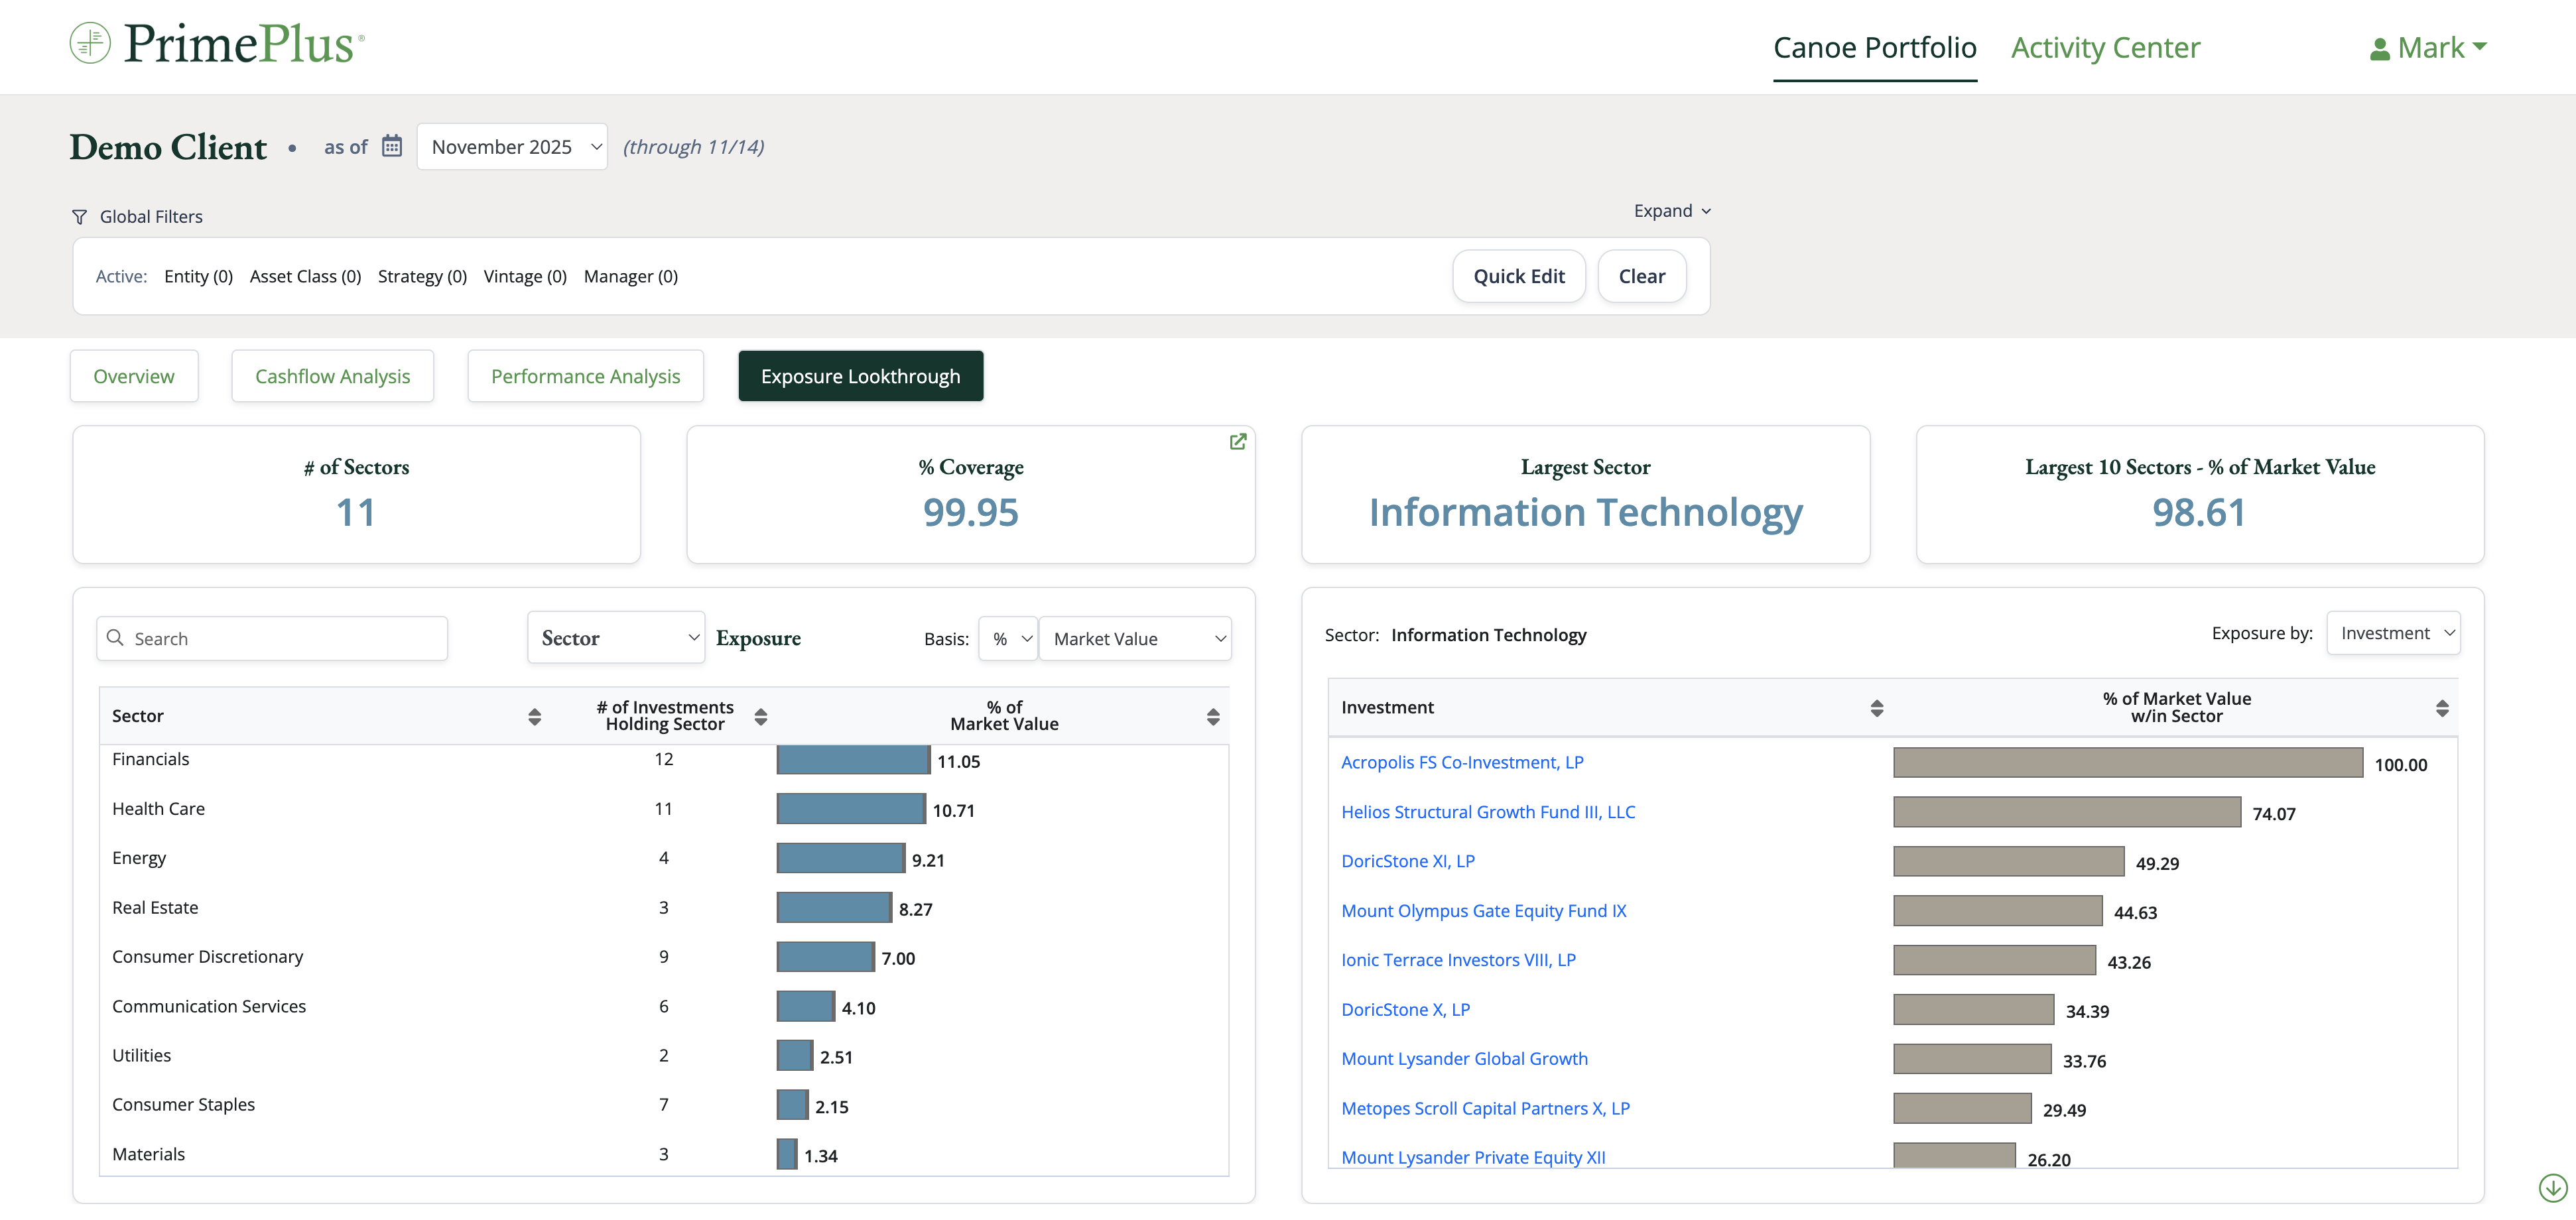Screen dimensions: 2576x1220
Task: Click the sector Search input field
Action: [x=272, y=639]
